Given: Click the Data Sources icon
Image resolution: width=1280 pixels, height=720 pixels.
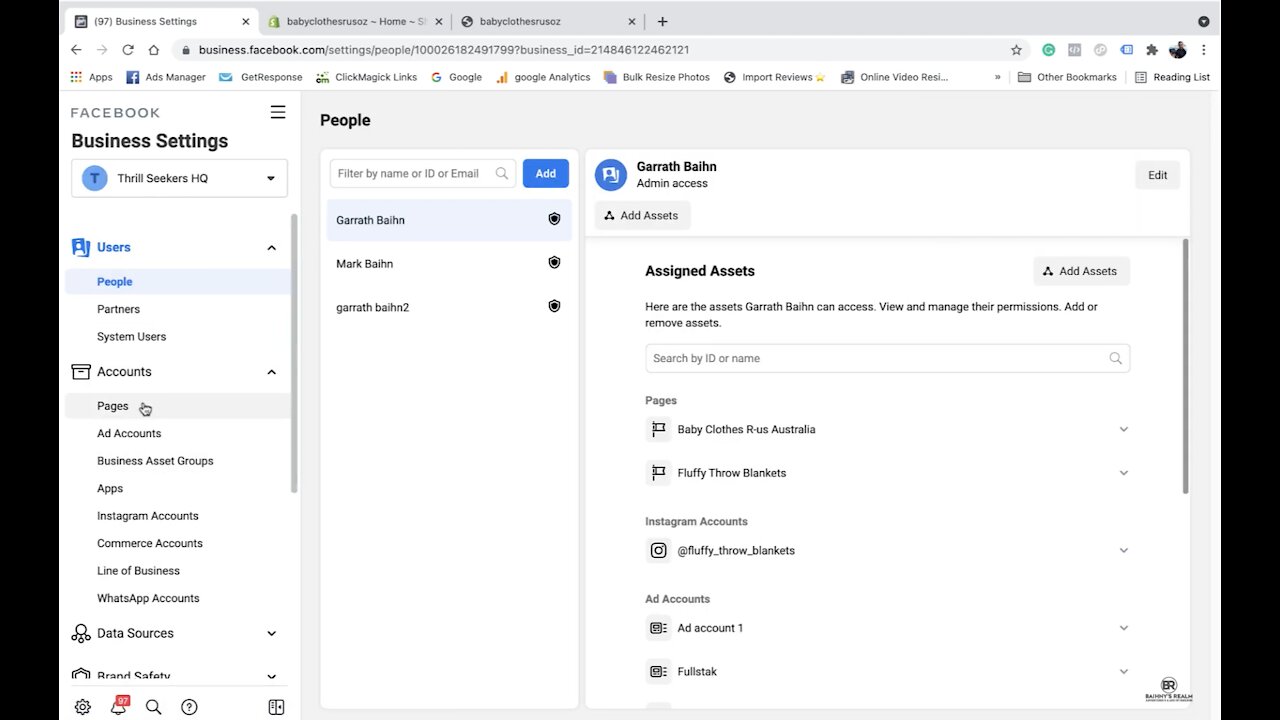Looking at the screenshot, I should tap(81, 633).
